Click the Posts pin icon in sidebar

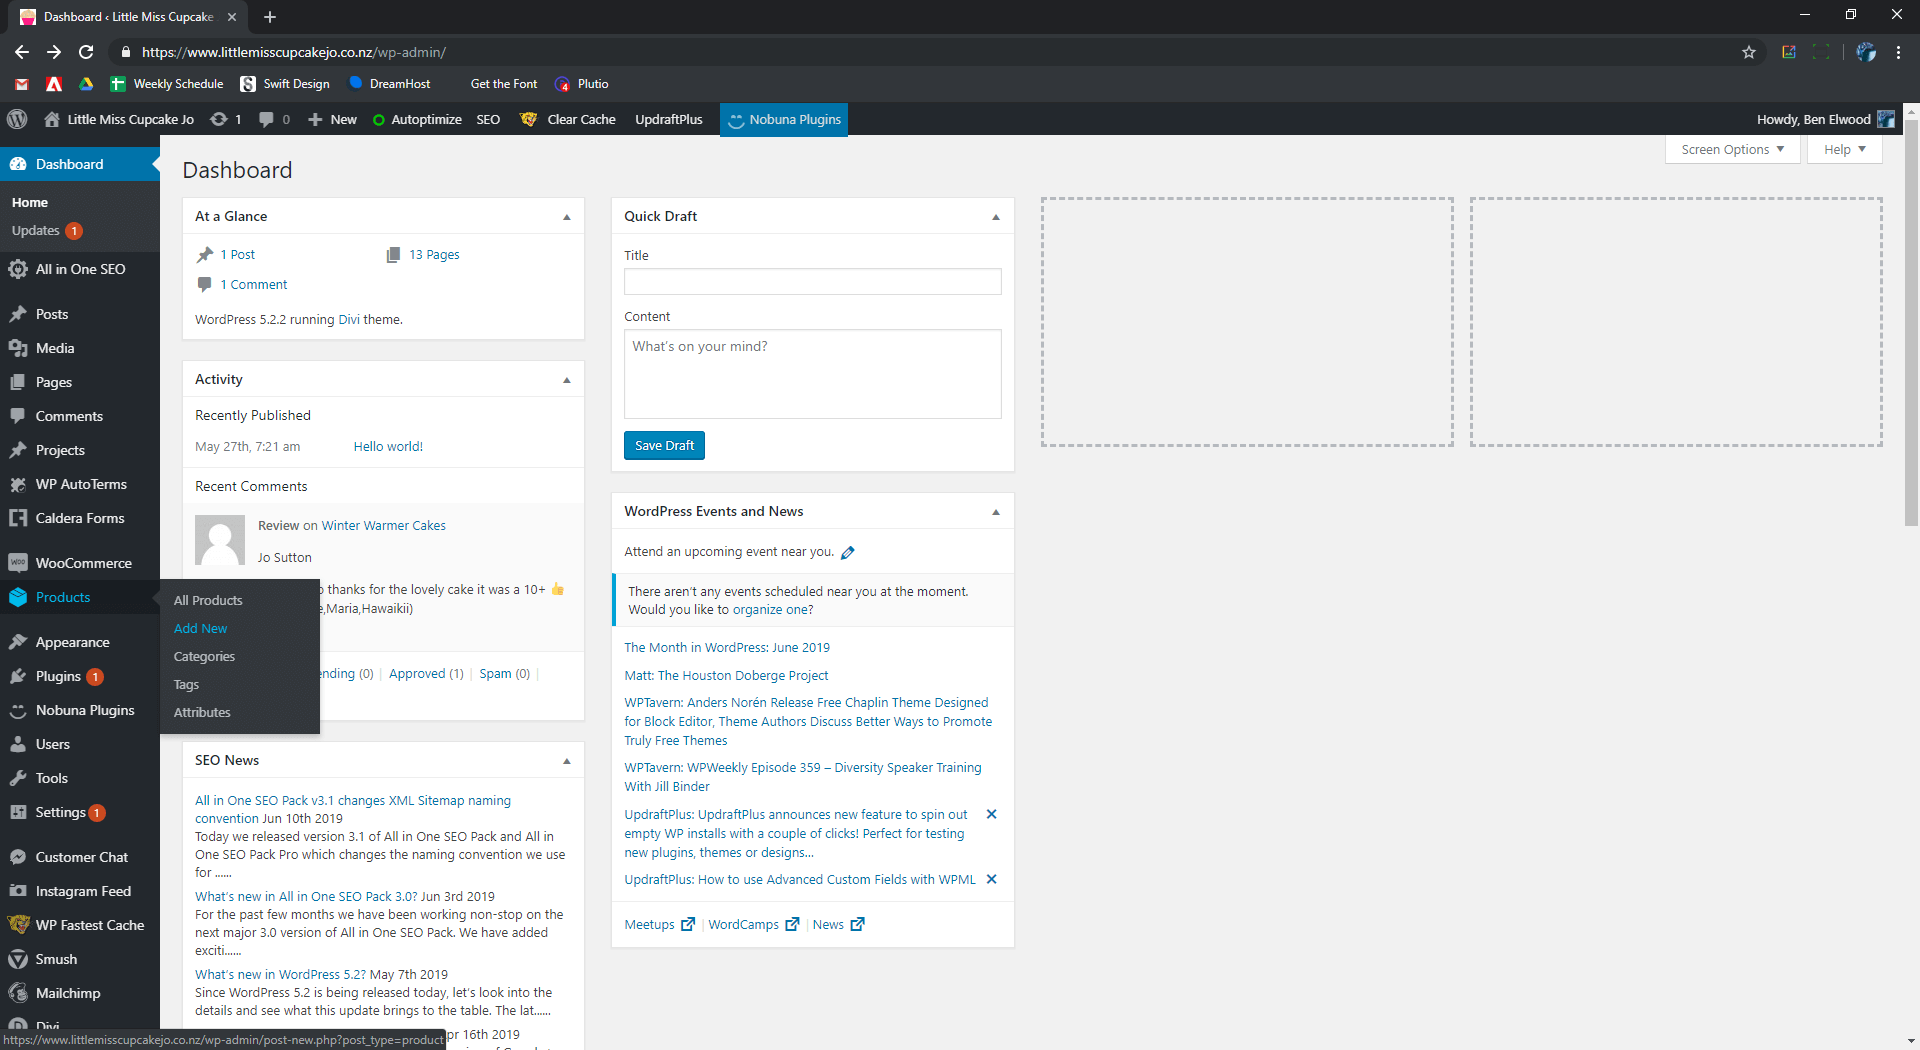(18, 314)
